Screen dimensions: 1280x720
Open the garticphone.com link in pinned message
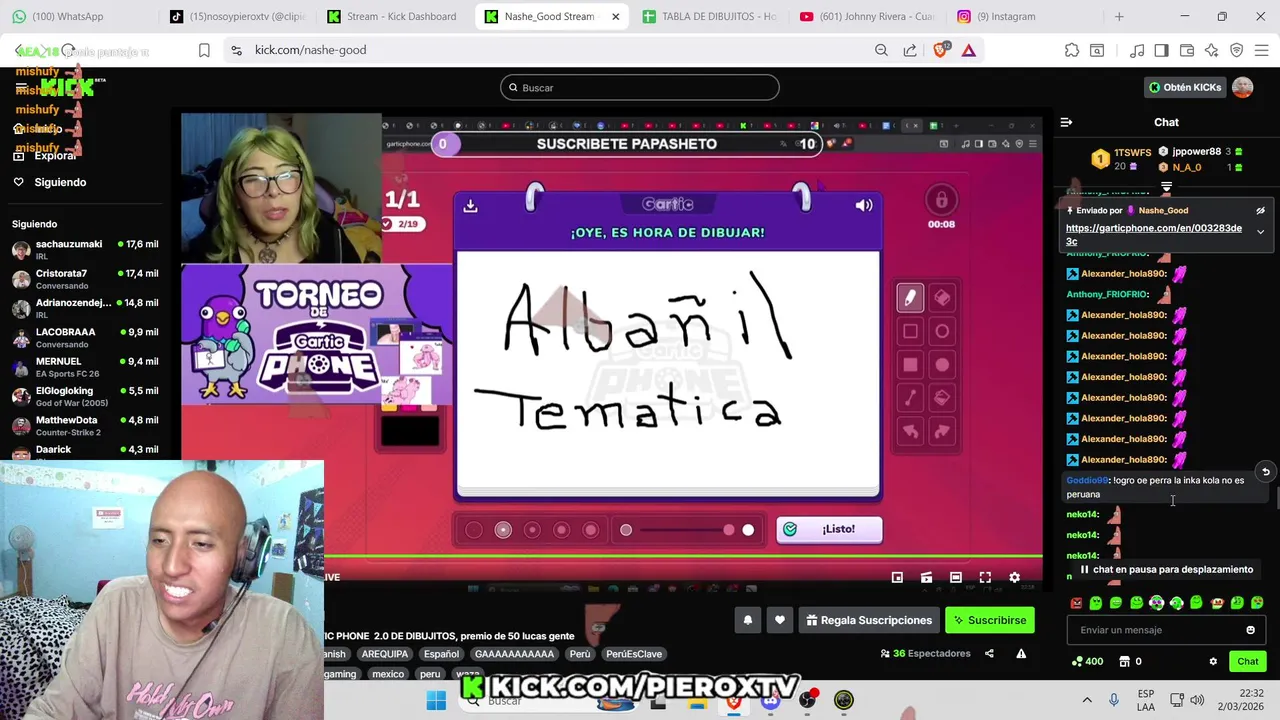coord(1154,234)
